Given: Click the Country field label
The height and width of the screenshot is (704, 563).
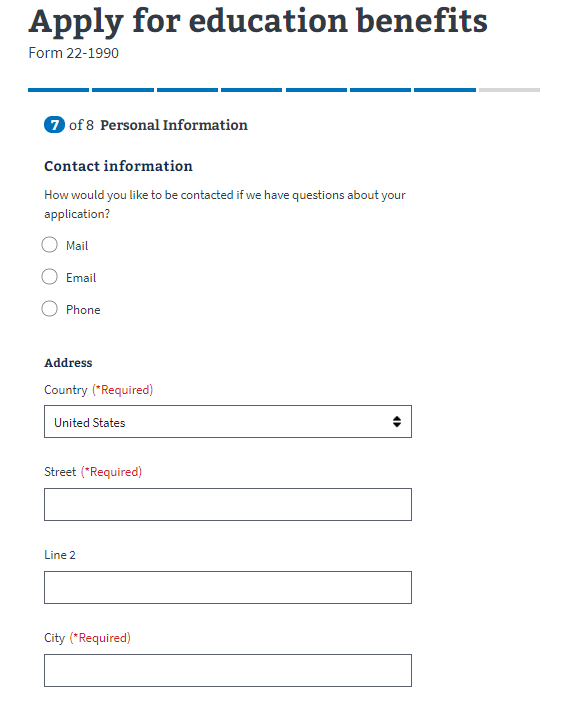Looking at the screenshot, I should pyautogui.click(x=66, y=390).
